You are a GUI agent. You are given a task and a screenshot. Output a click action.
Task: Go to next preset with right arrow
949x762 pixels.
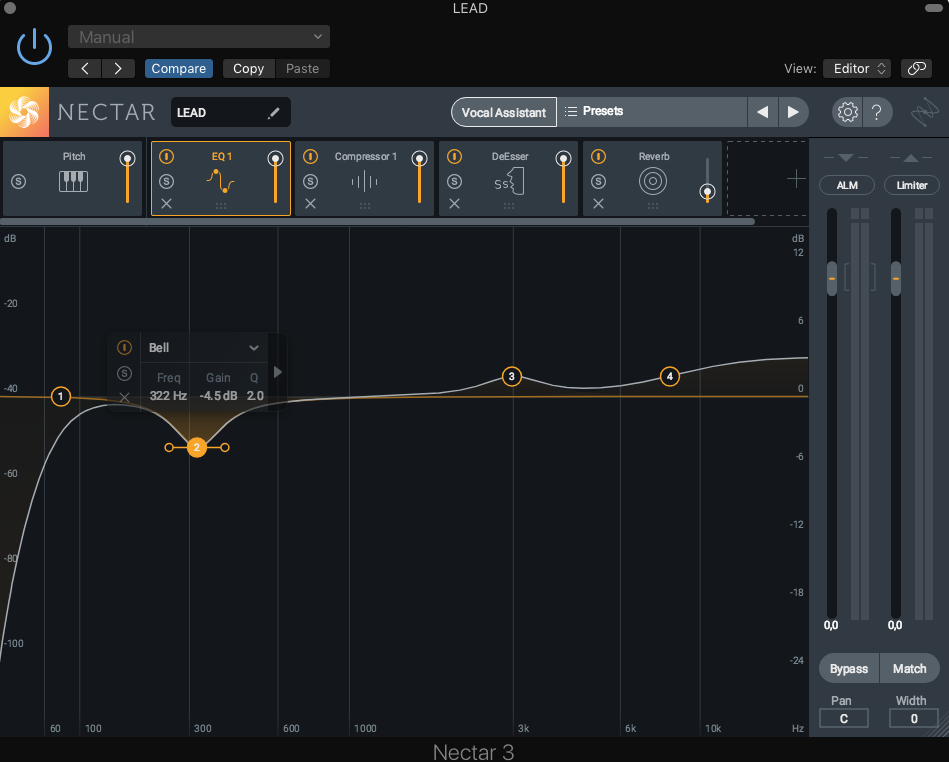click(x=118, y=68)
